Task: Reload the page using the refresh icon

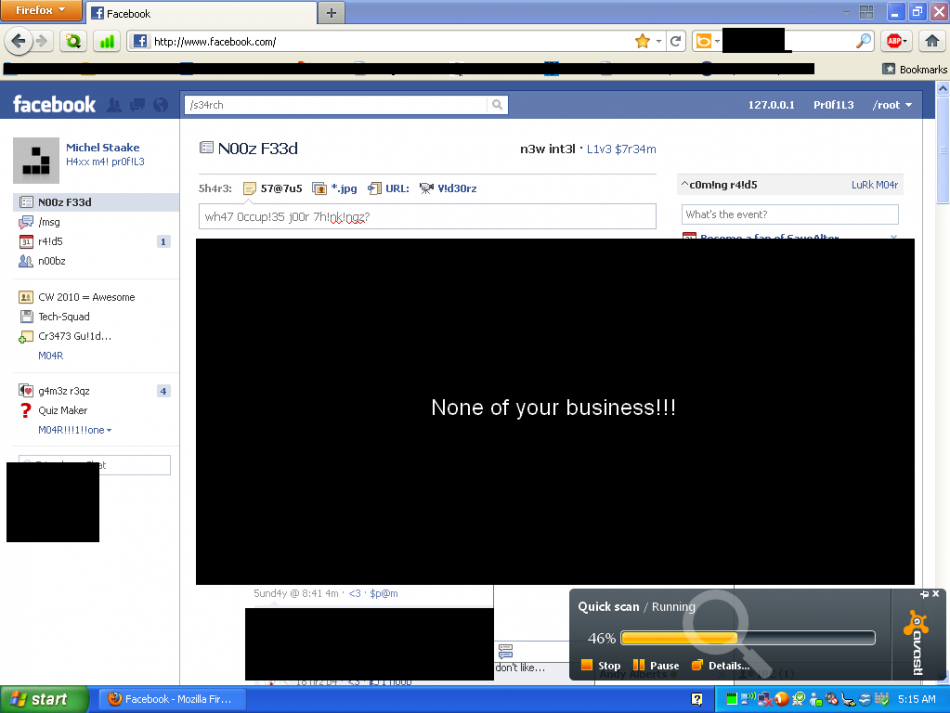Action: point(676,41)
